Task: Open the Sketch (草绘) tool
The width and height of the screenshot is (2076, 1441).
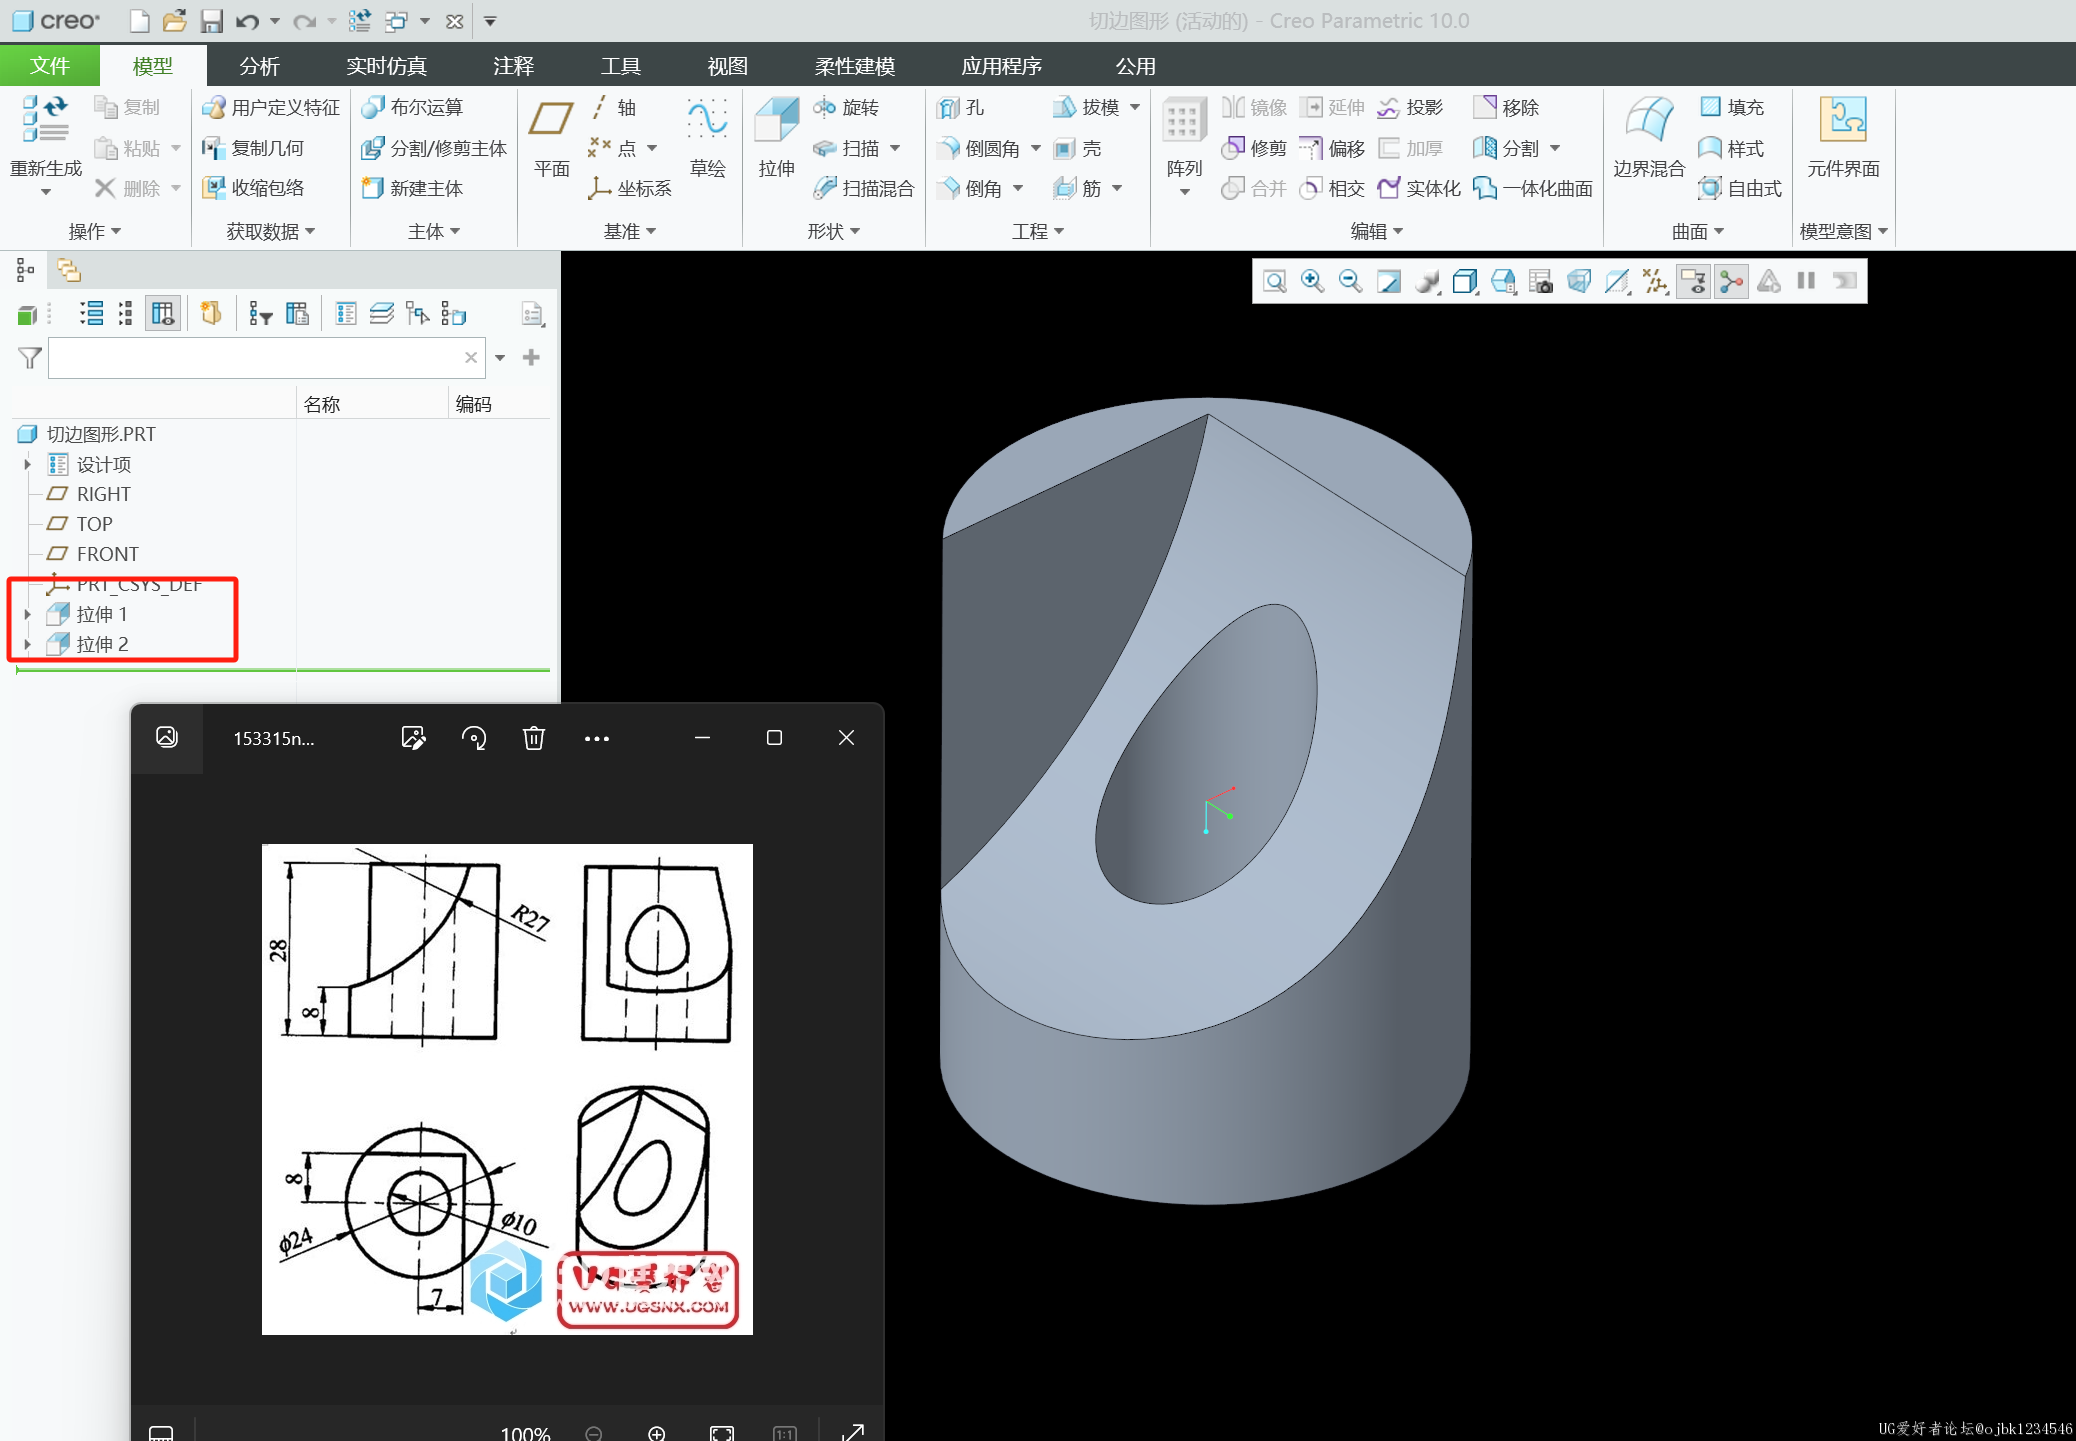Action: point(707,138)
